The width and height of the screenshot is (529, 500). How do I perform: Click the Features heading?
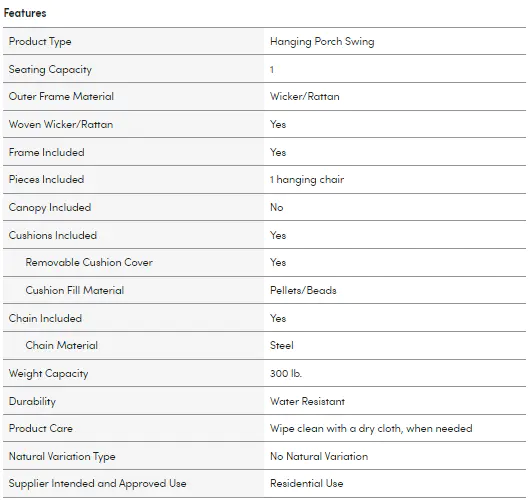(x=25, y=13)
